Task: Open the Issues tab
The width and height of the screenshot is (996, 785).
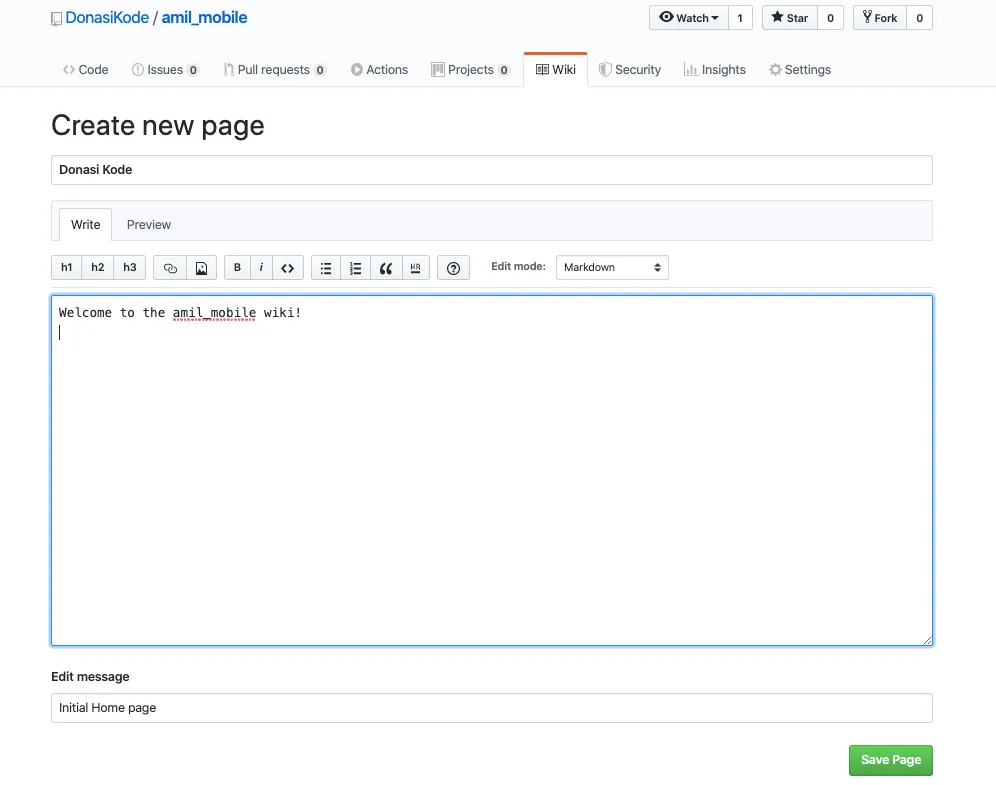Action: coord(165,69)
